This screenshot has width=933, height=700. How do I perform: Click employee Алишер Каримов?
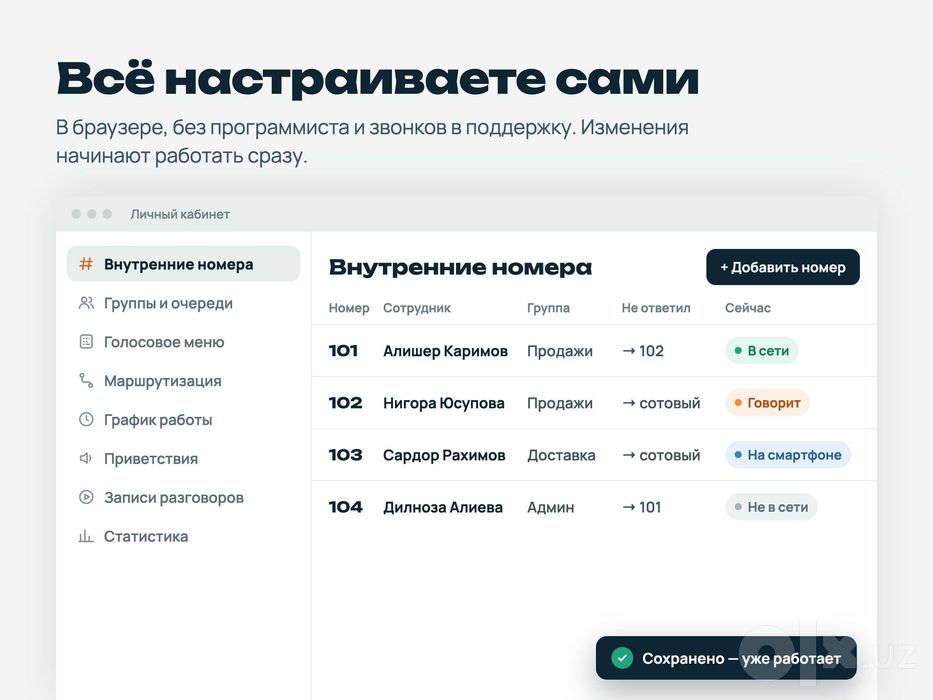click(445, 351)
